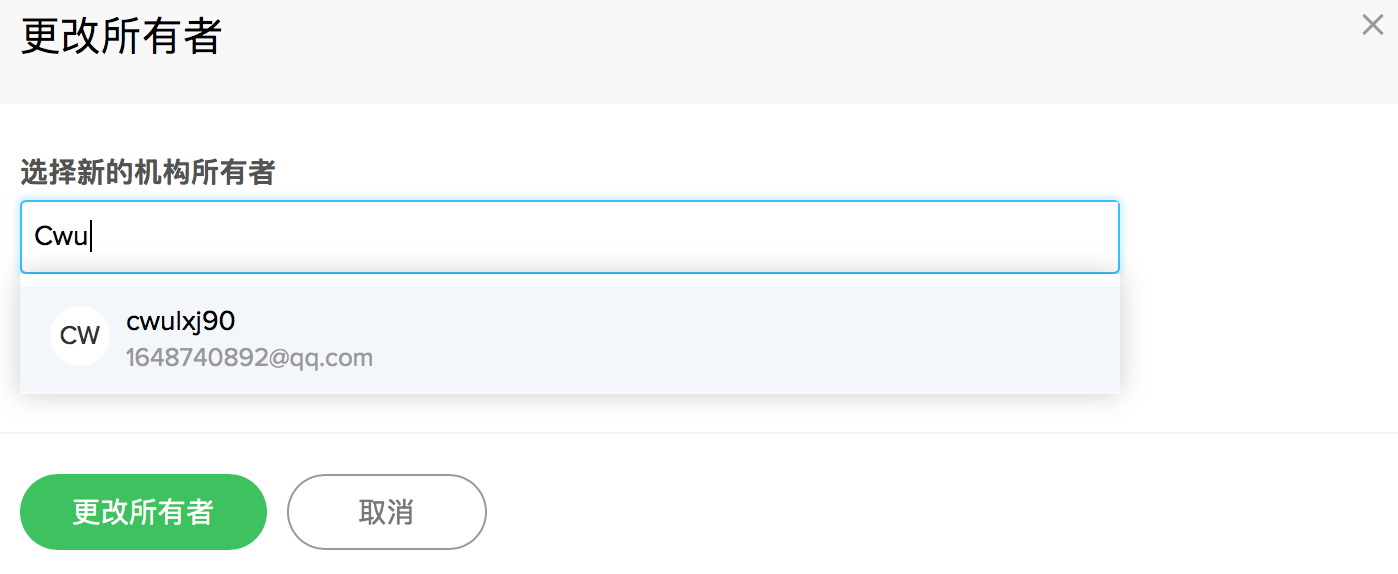Click the round initials badge CW
Viewport: 1398px width, 574px height.
click(x=80, y=336)
